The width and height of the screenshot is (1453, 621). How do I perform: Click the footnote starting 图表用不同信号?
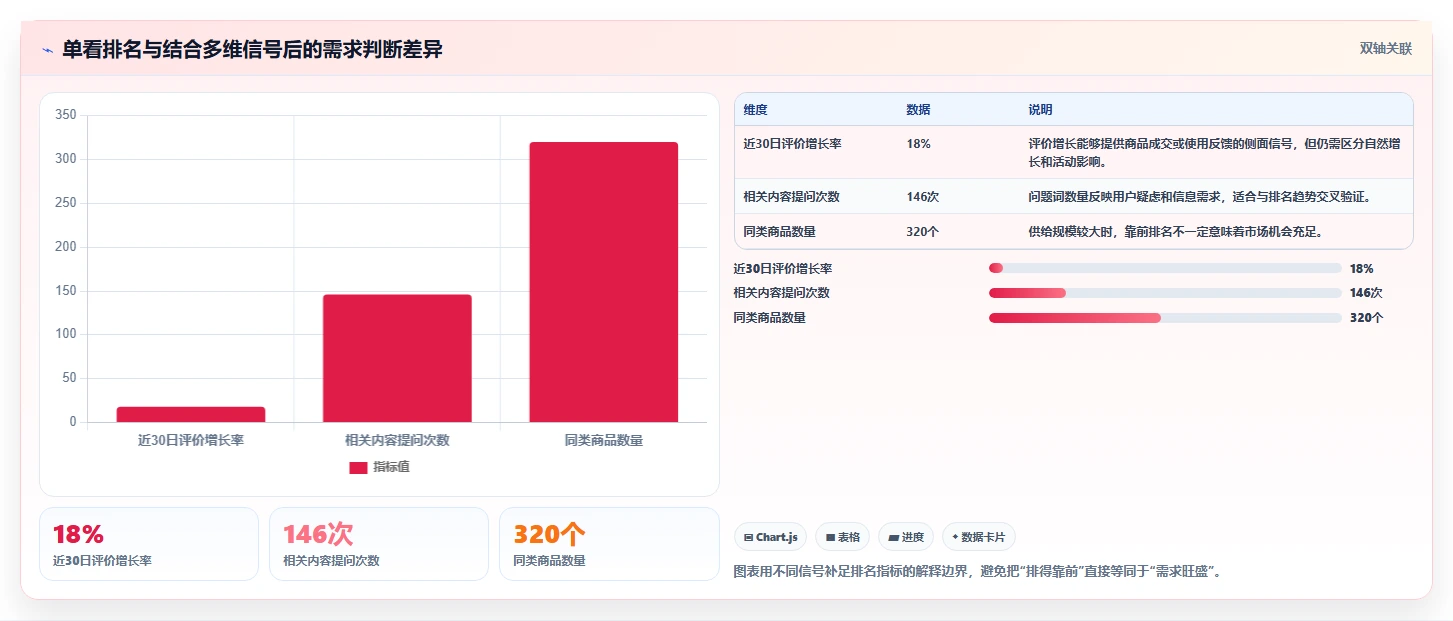pos(978,572)
